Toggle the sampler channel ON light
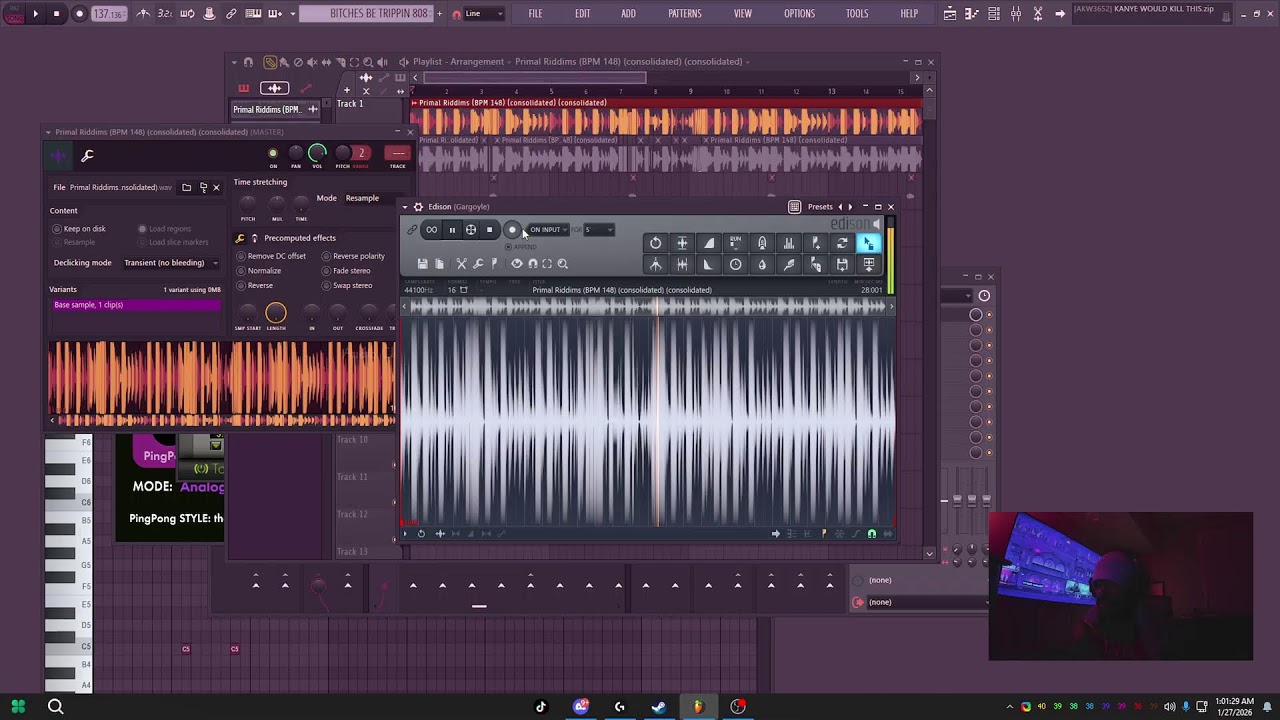 273,153
